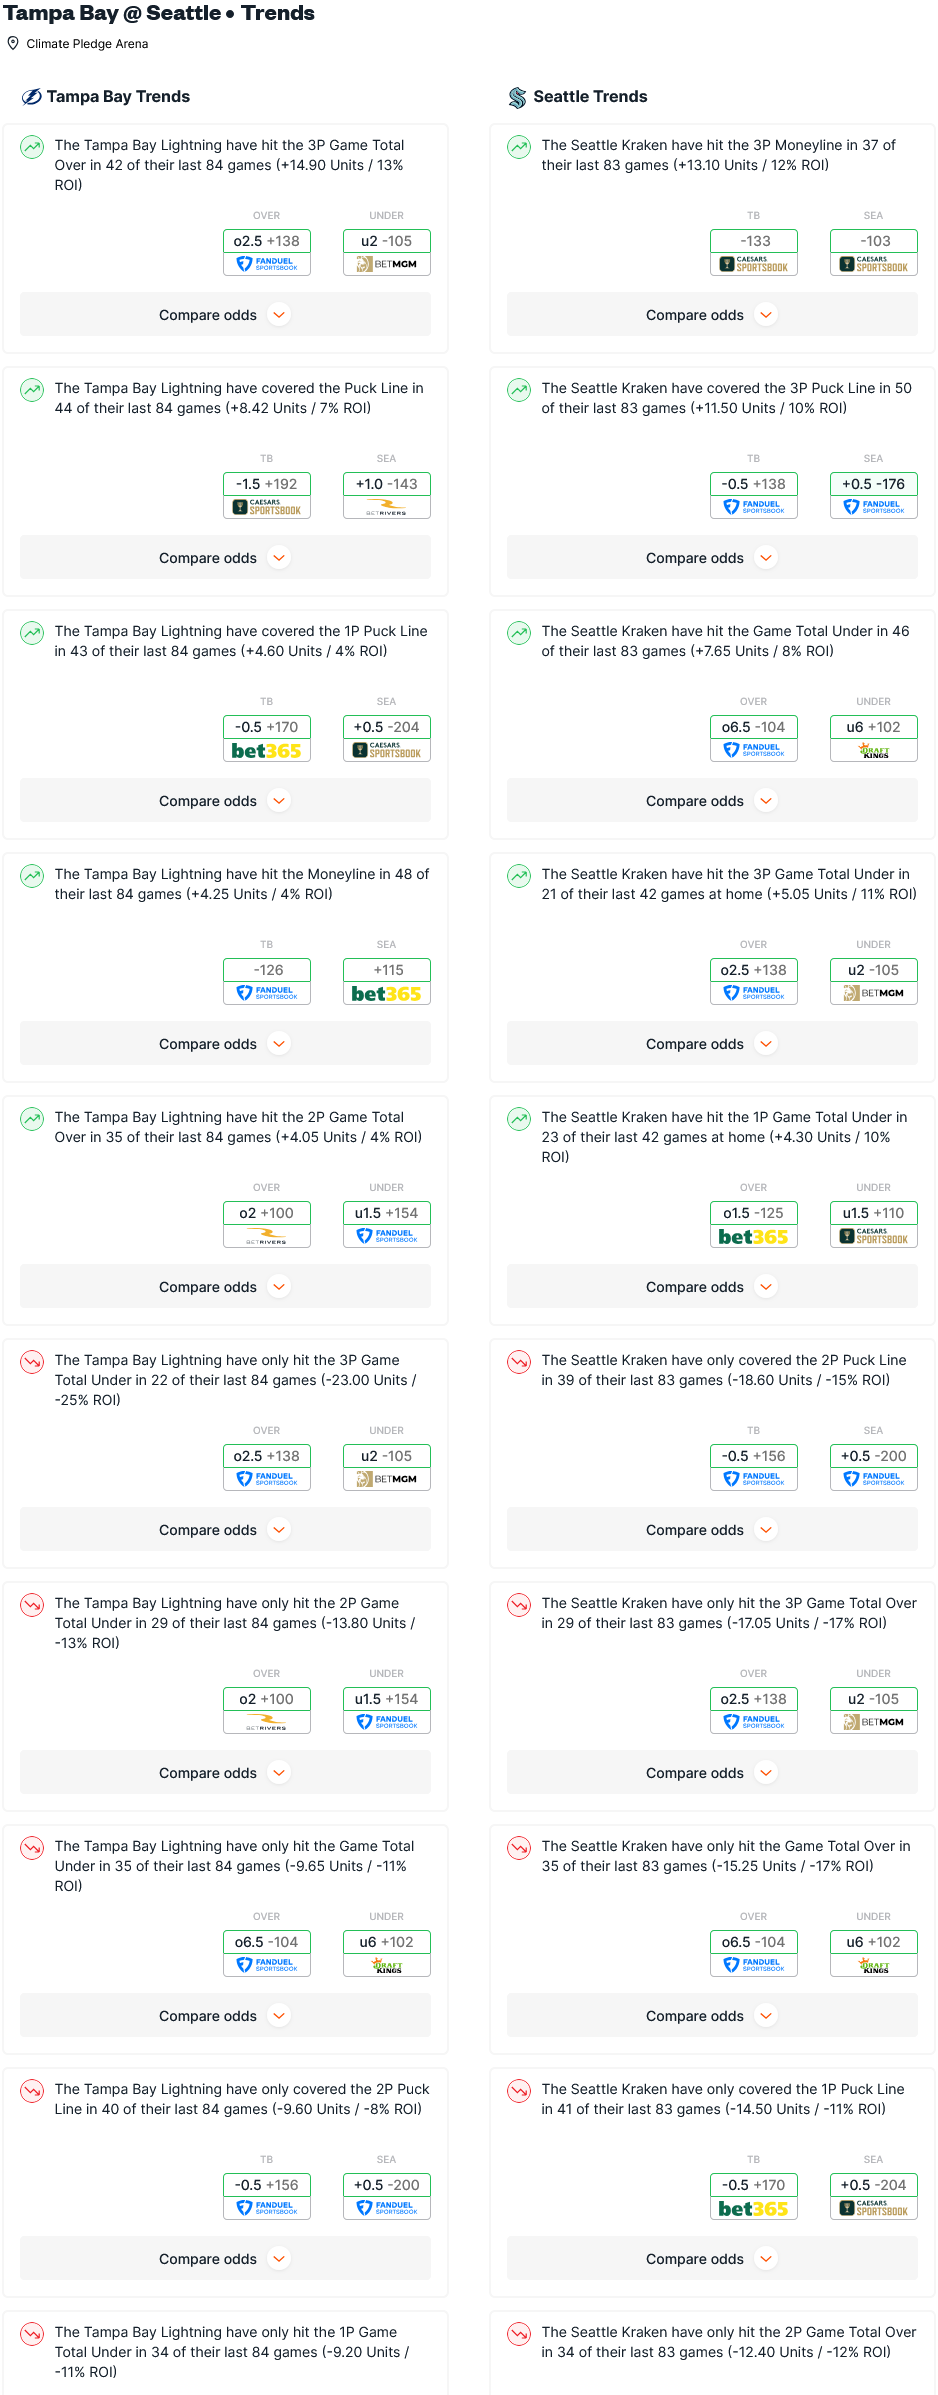This screenshot has height=2395, width=938.
Task: Click the Caesars Sportsbook logo under -133 odds
Action: 753,265
